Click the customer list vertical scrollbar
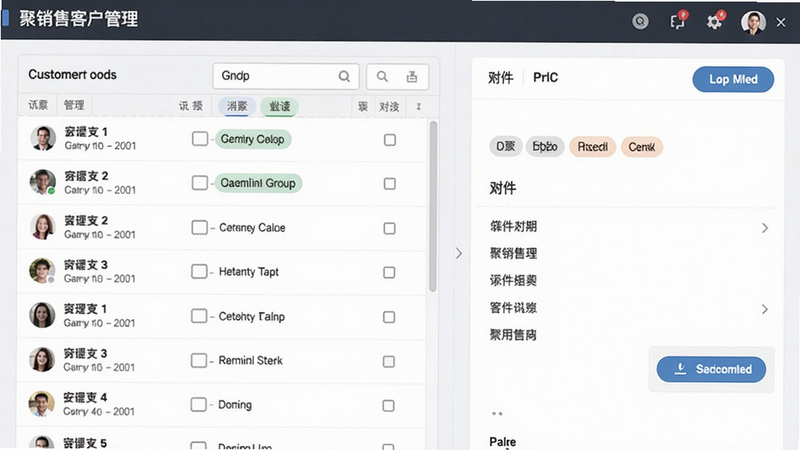The width and height of the screenshot is (800, 450). tap(433, 206)
